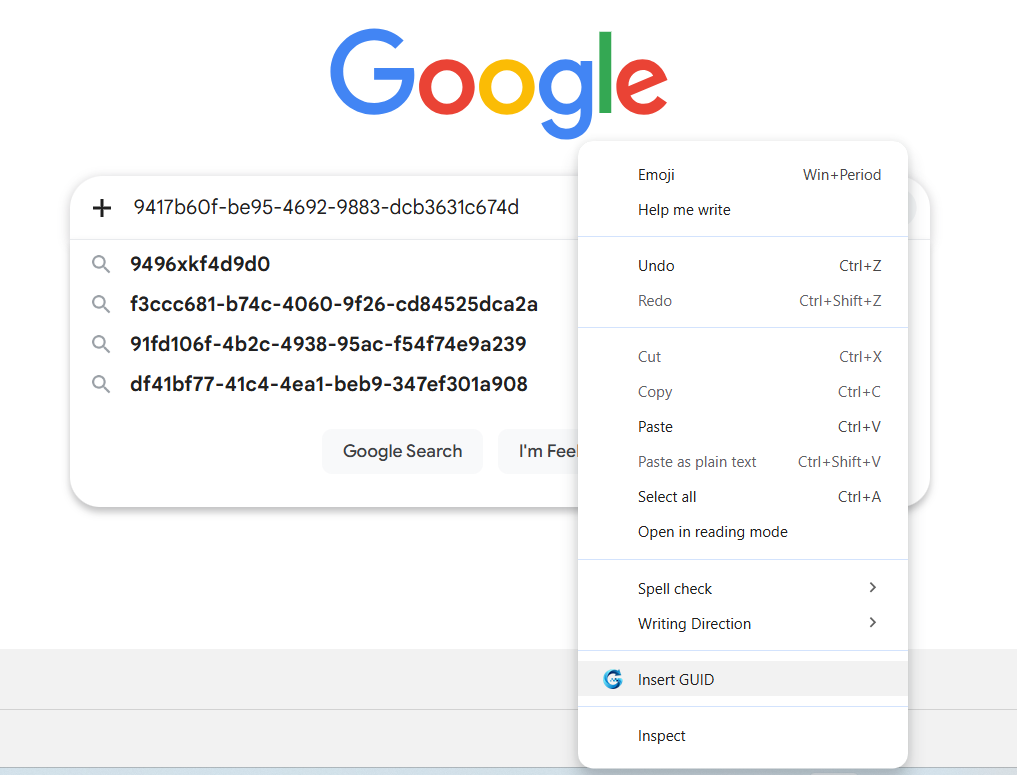This screenshot has width=1017, height=775.
Task: Click the magnifier icon beside the 91fd106f suggestion
Action: tap(100, 344)
